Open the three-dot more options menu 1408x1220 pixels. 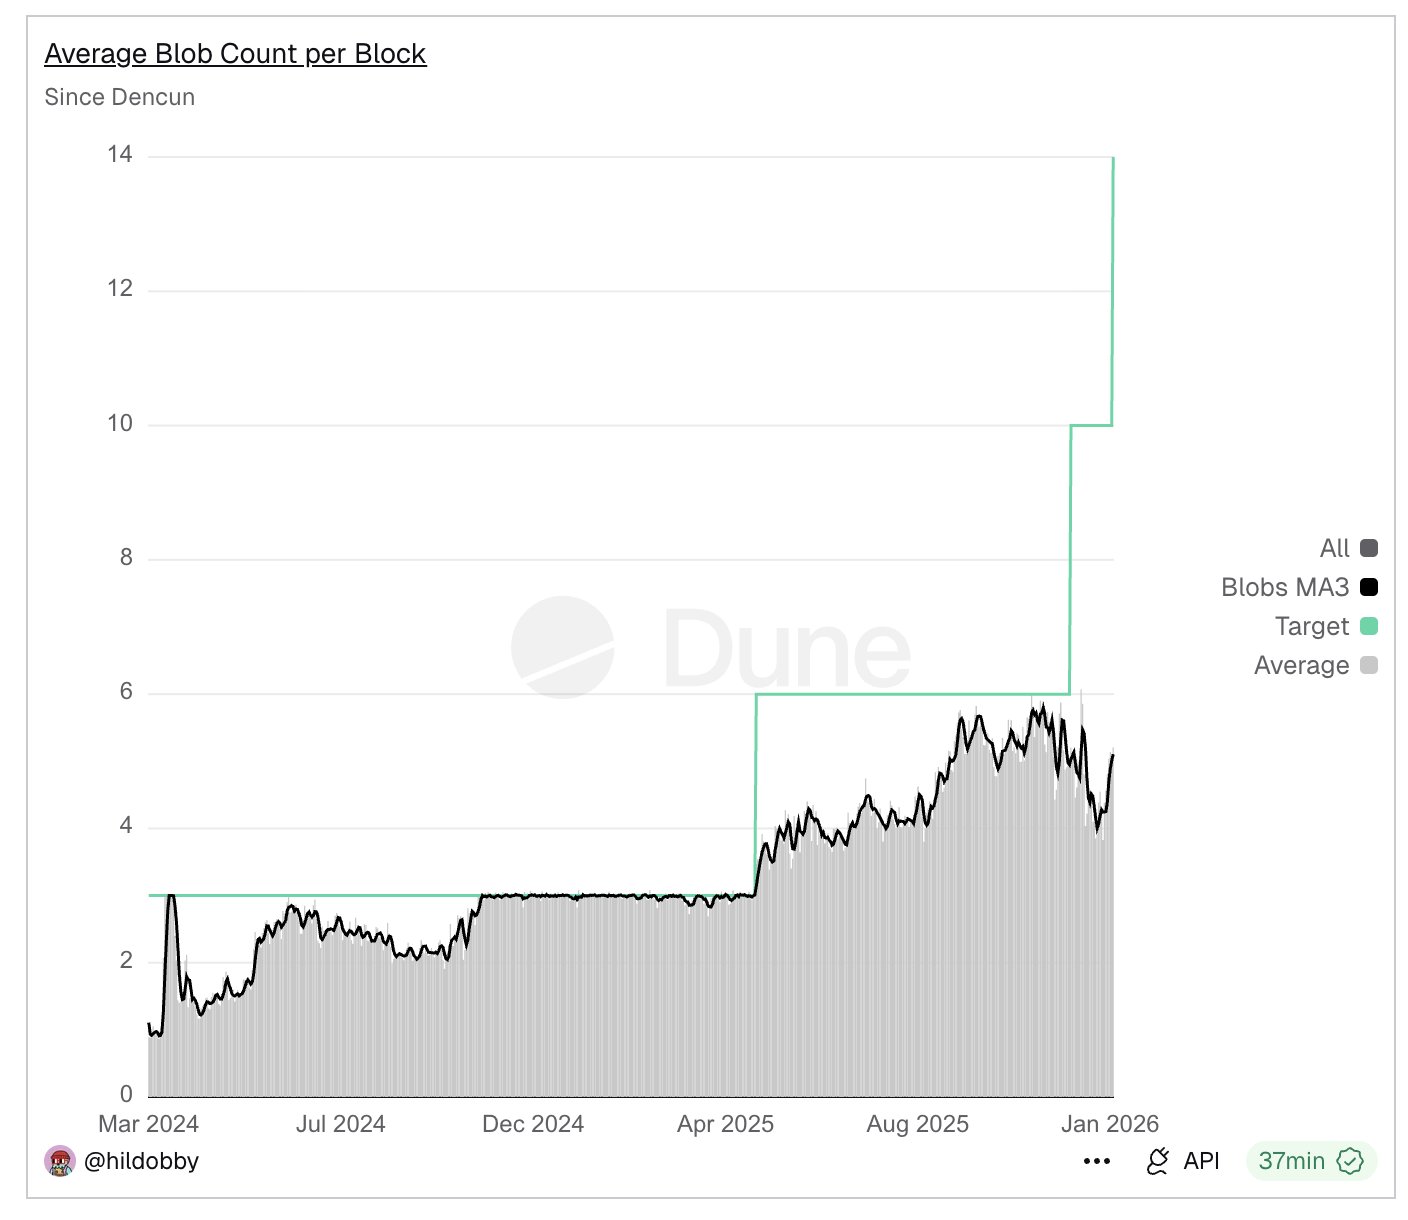[x=1097, y=1161]
